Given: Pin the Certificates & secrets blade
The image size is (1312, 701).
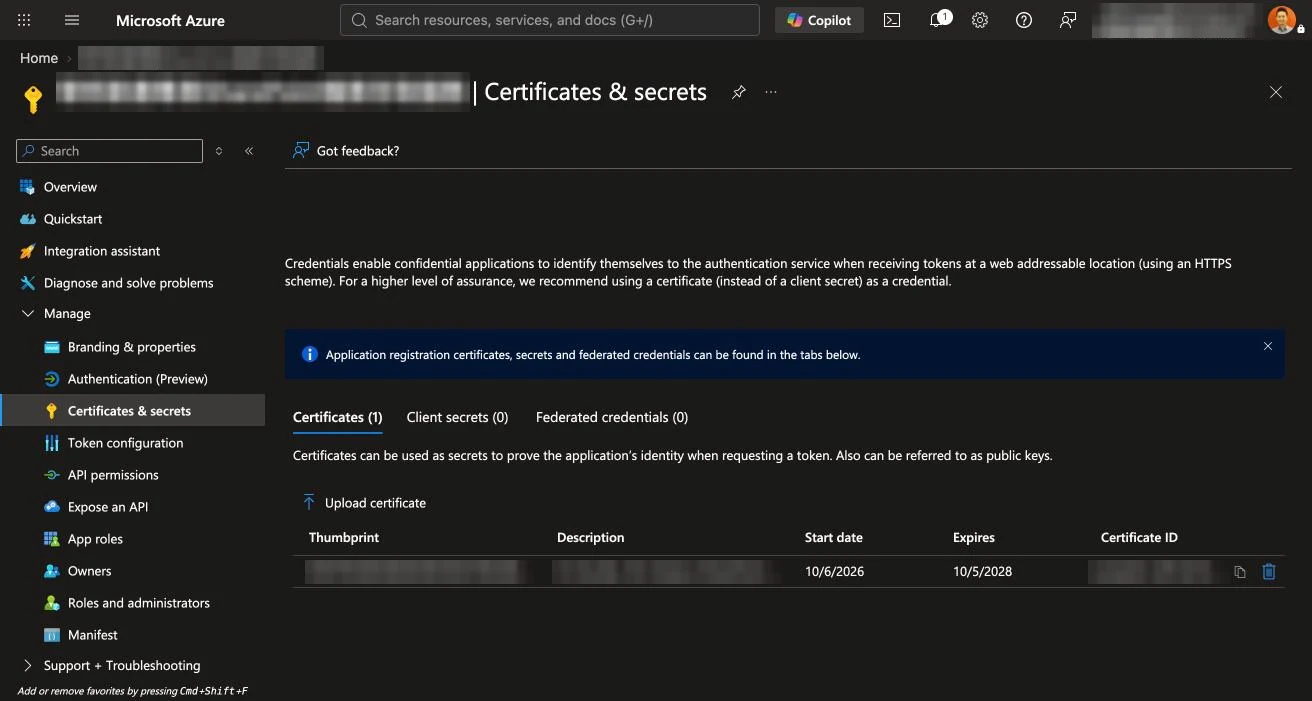Looking at the screenshot, I should pos(738,92).
